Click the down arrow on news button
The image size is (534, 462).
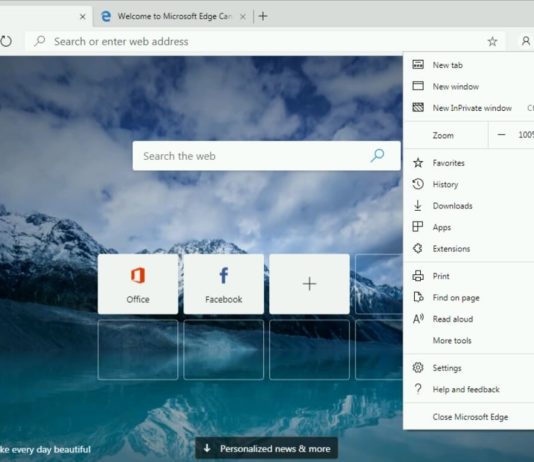pyautogui.click(x=207, y=448)
